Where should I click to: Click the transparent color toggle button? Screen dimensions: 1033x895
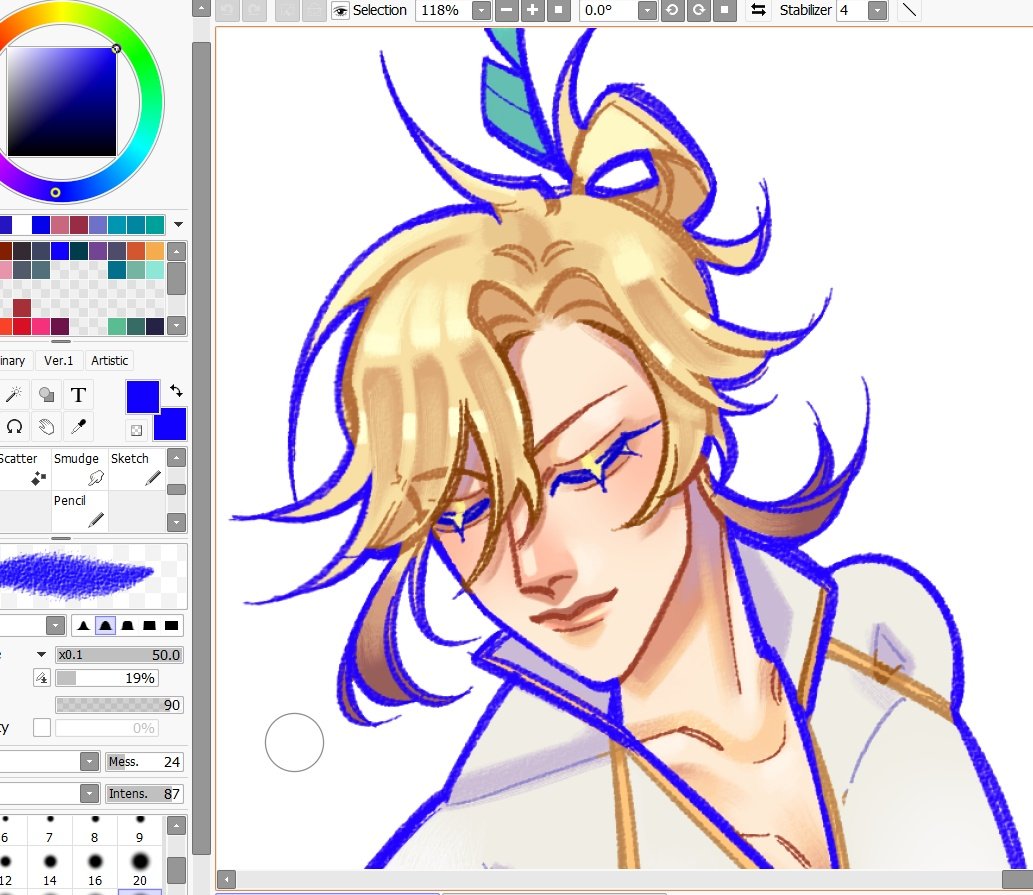click(x=136, y=430)
